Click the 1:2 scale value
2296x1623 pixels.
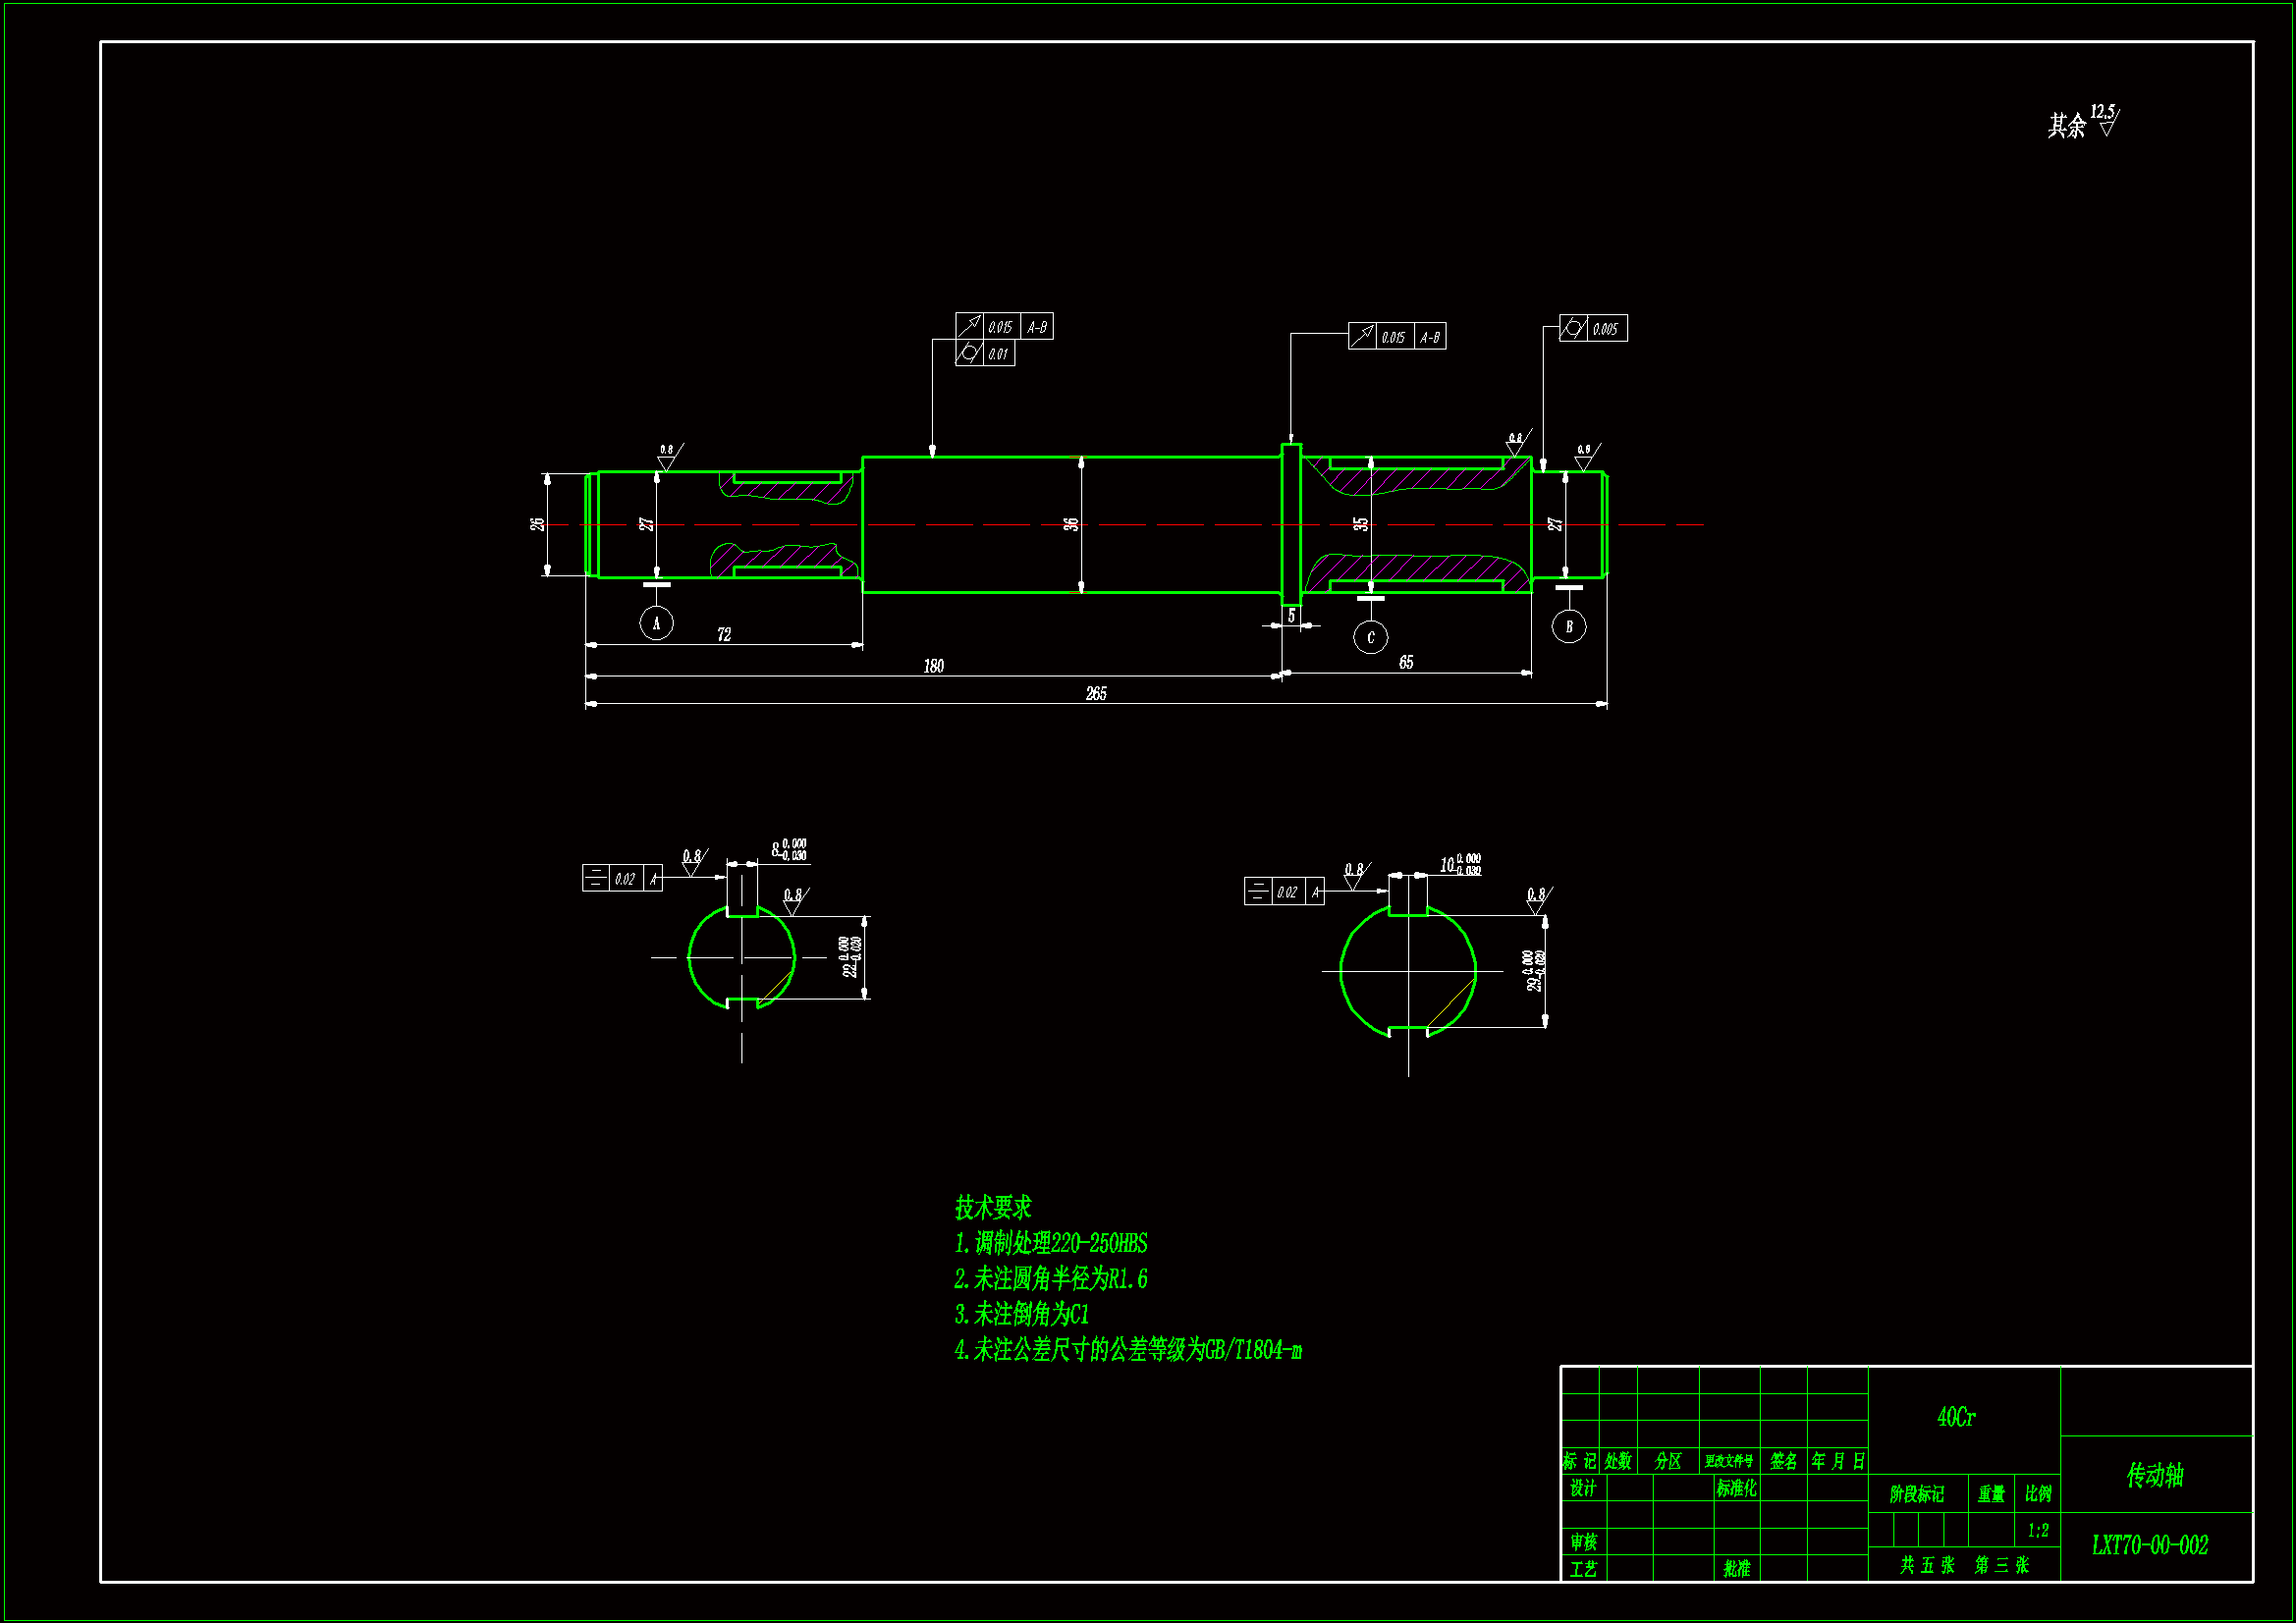point(2038,1530)
